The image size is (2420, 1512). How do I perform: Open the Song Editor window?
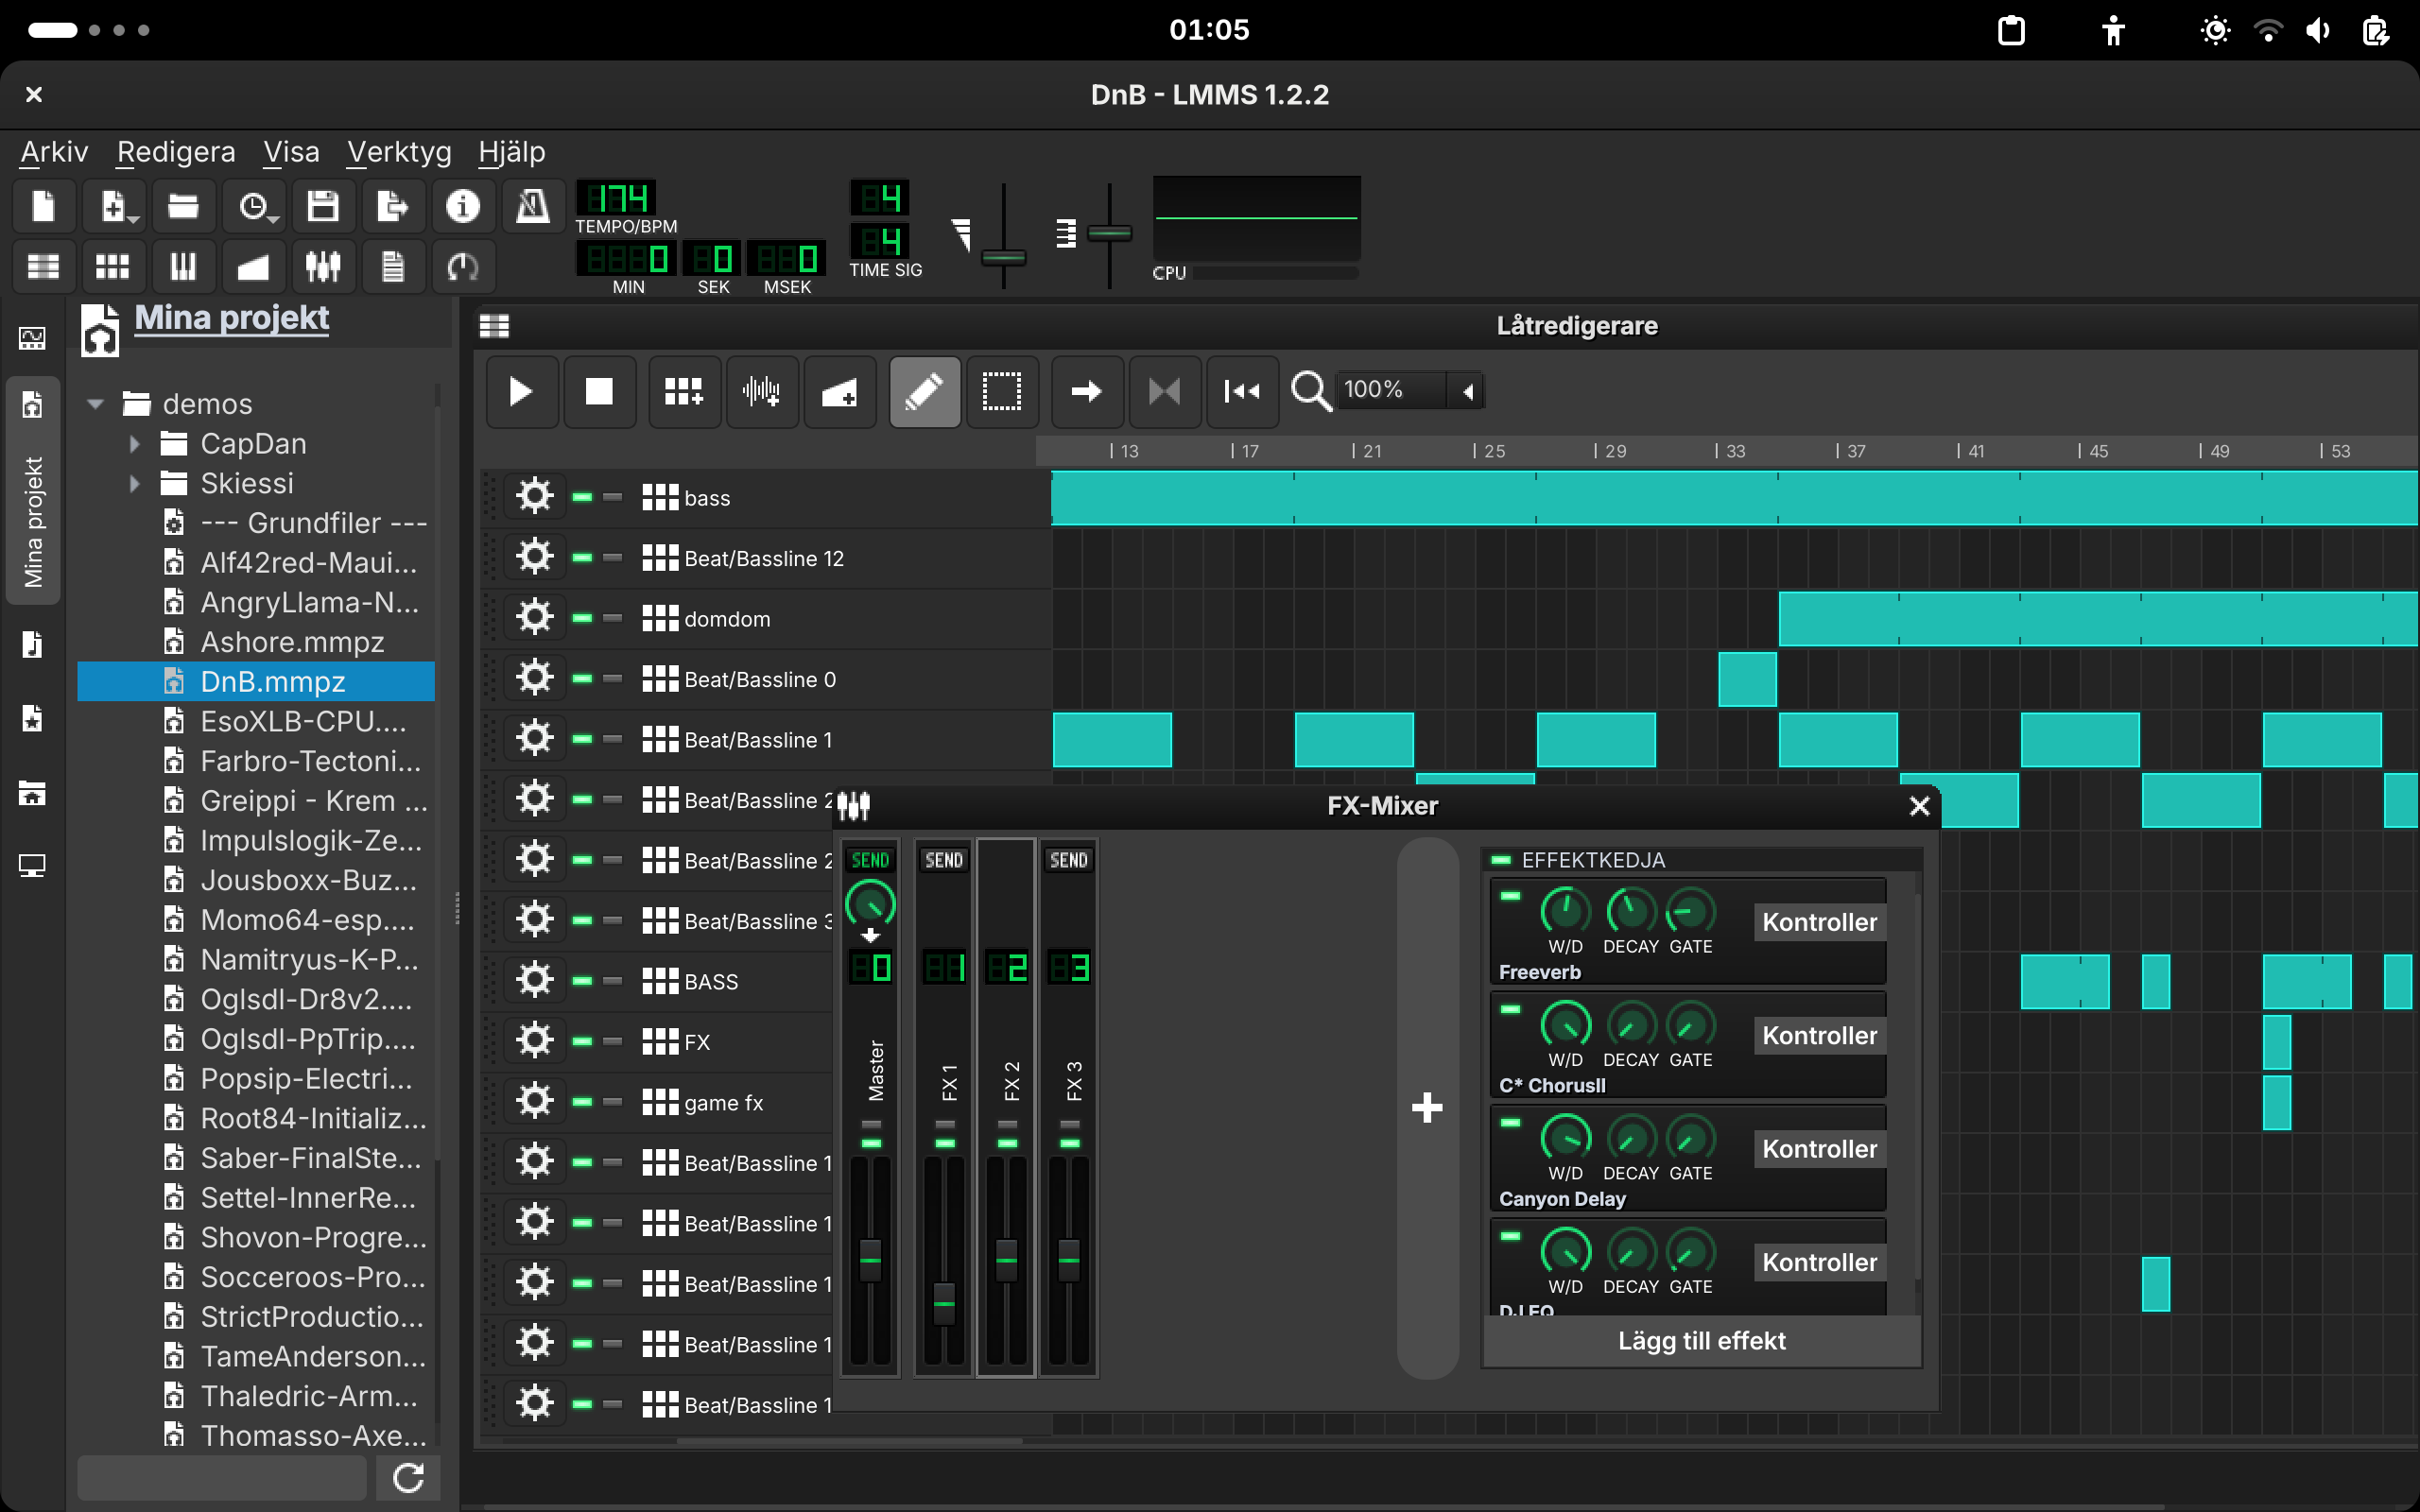pyautogui.click(x=43, y=267)
